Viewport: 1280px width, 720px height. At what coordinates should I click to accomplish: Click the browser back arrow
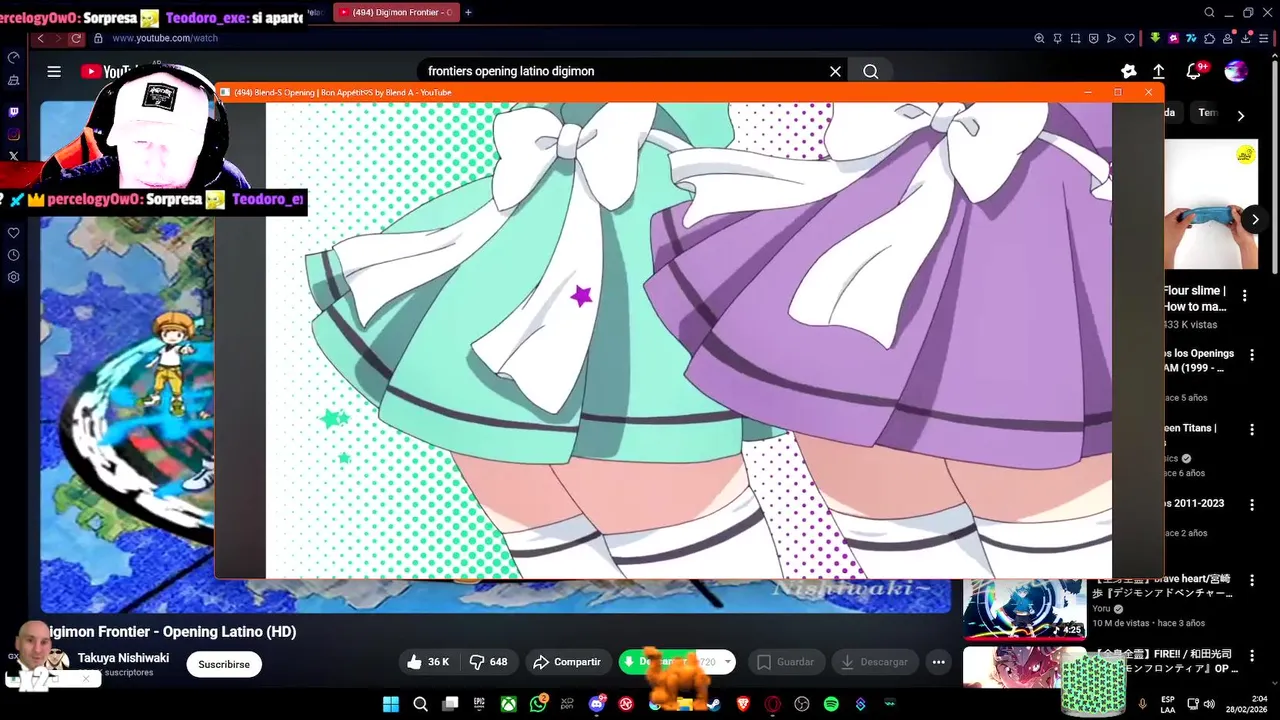(40, 38)
